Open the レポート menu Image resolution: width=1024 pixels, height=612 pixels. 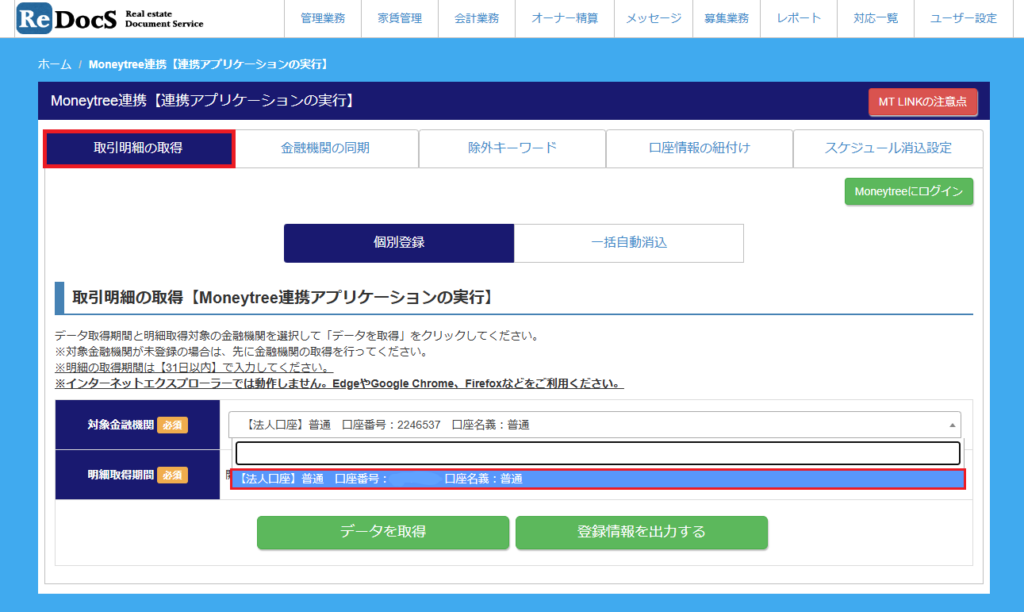pos(799,18)
